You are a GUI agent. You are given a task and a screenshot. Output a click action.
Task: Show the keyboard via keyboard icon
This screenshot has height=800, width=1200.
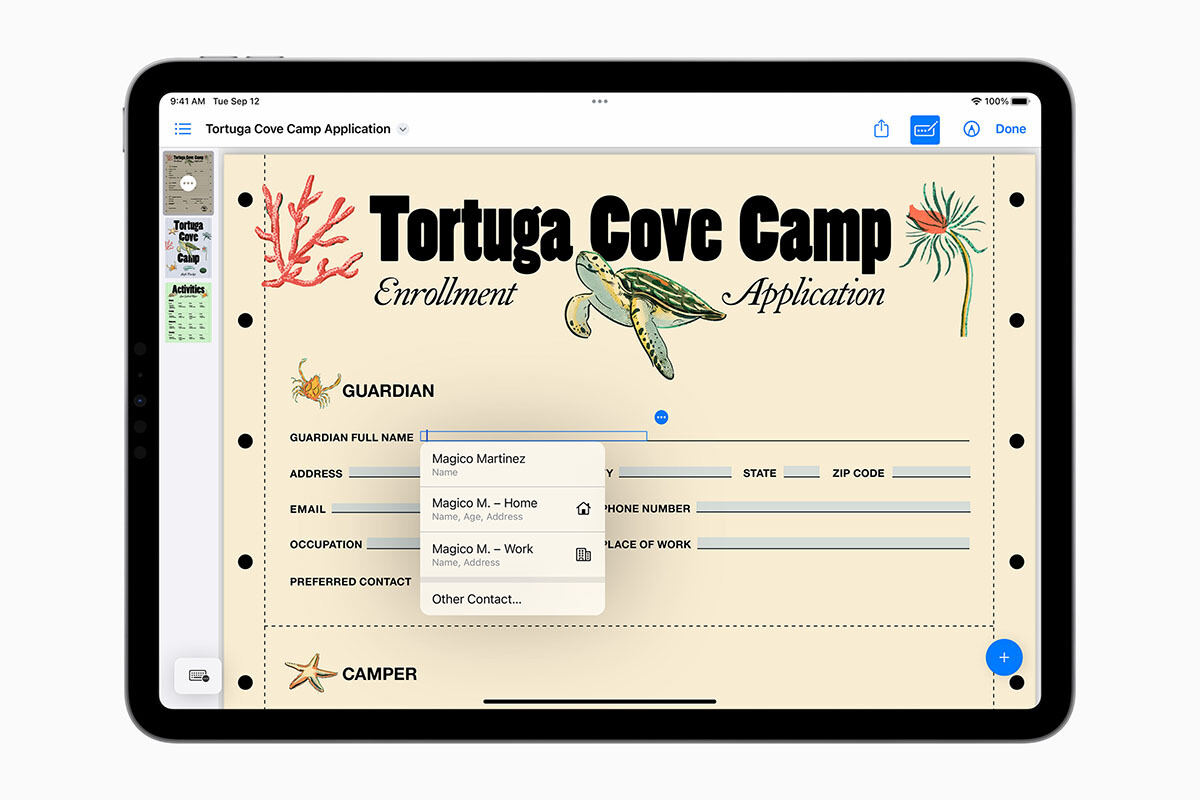coord(198,676)
